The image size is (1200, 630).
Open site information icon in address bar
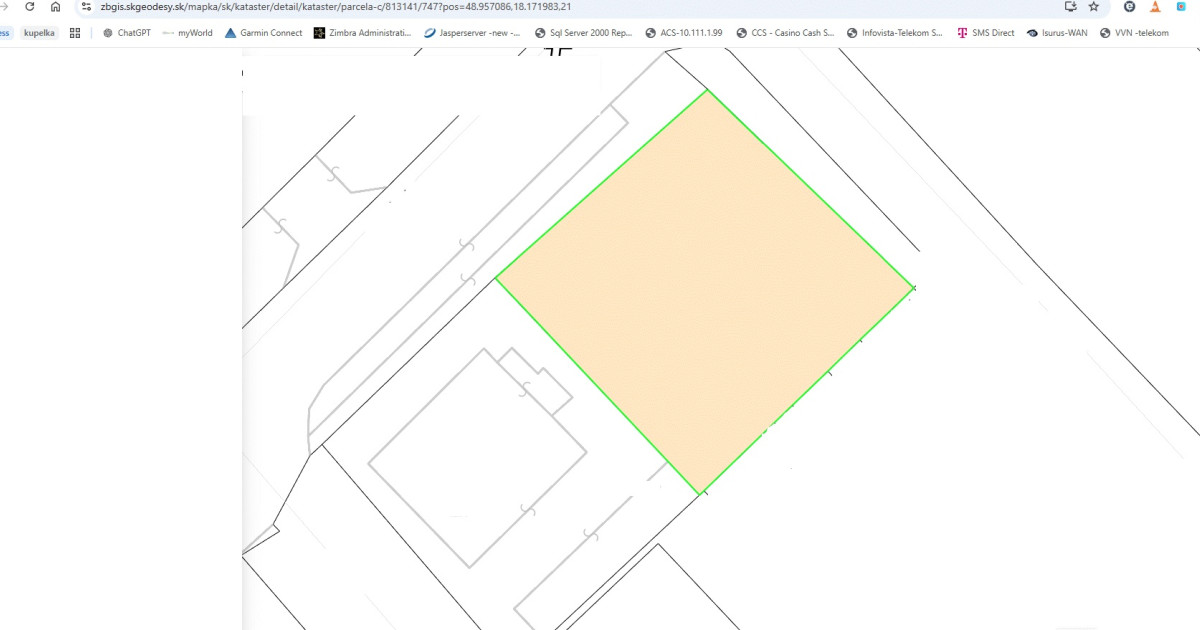(x=87, y=6)
